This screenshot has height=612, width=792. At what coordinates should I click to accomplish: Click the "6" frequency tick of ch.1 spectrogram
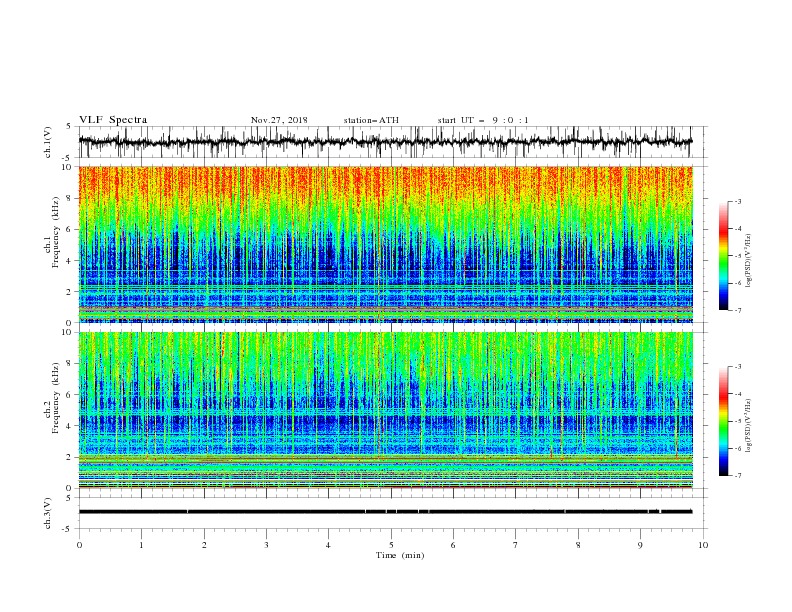(69, 230)
